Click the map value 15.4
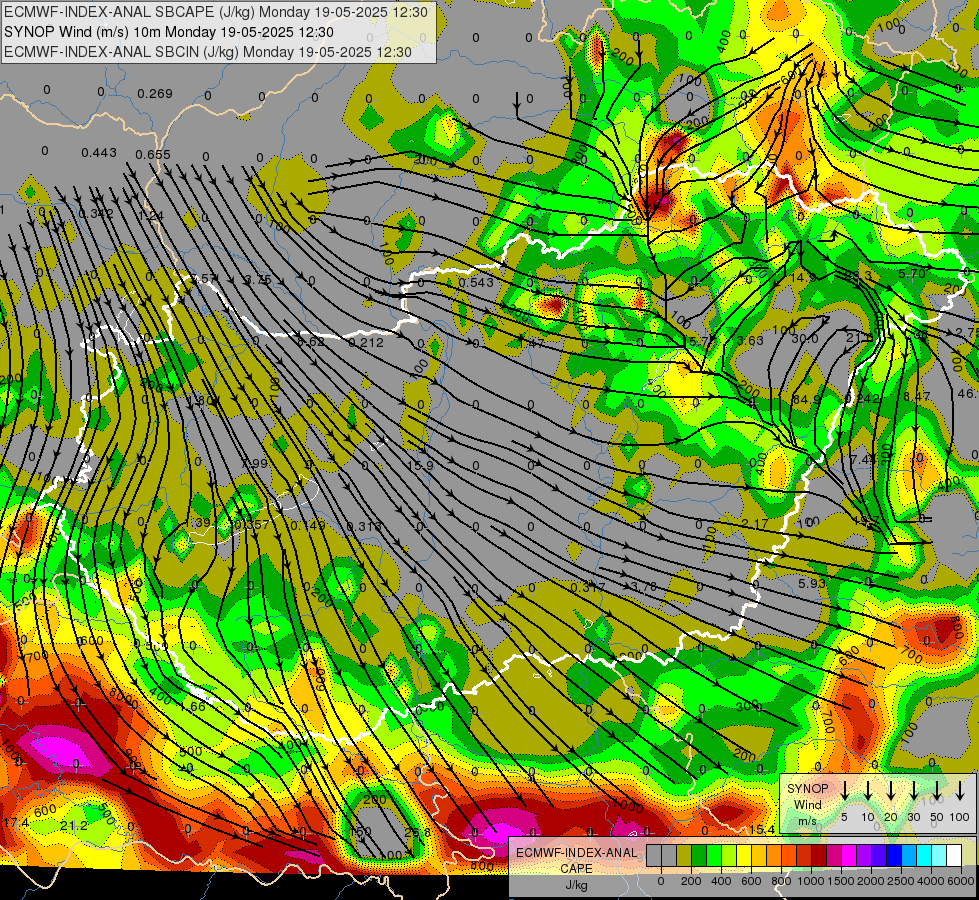The height and width of the screenshot is (900, 979). (x=762, y=829)
